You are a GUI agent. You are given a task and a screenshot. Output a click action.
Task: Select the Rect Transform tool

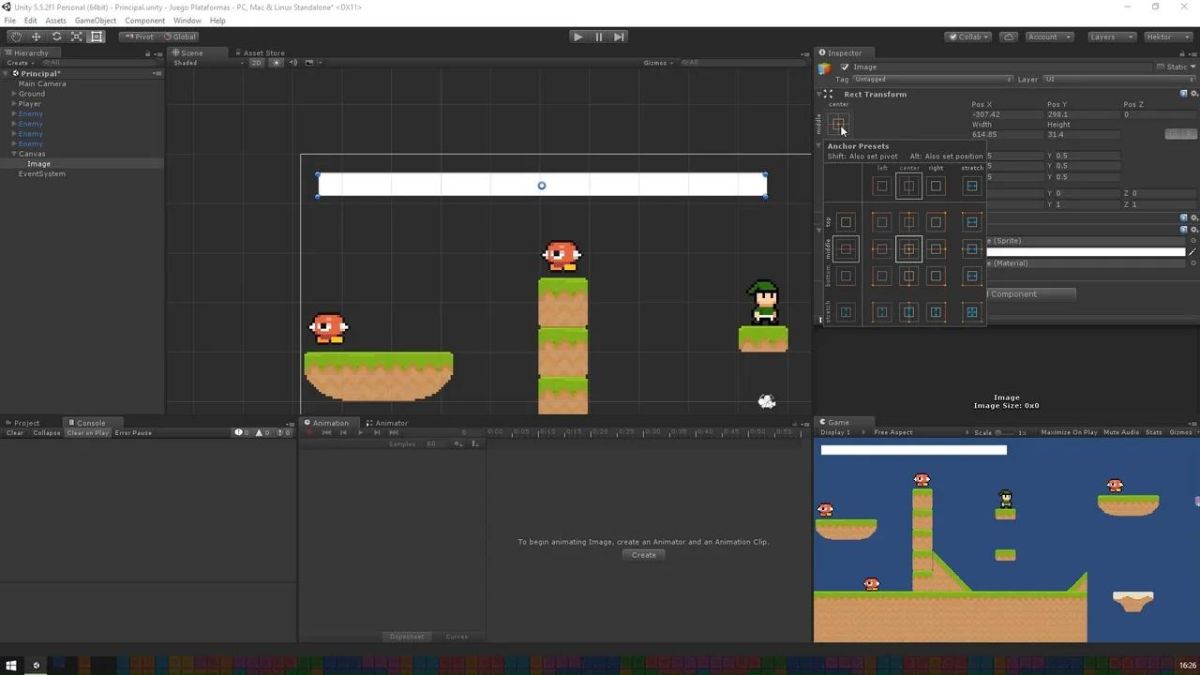point(96,37)
